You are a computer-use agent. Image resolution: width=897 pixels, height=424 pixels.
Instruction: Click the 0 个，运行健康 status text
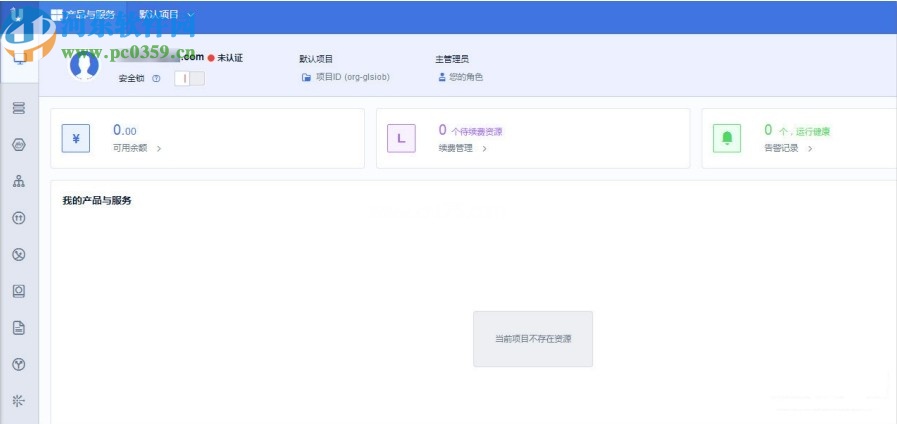click(x=797, y=130)
